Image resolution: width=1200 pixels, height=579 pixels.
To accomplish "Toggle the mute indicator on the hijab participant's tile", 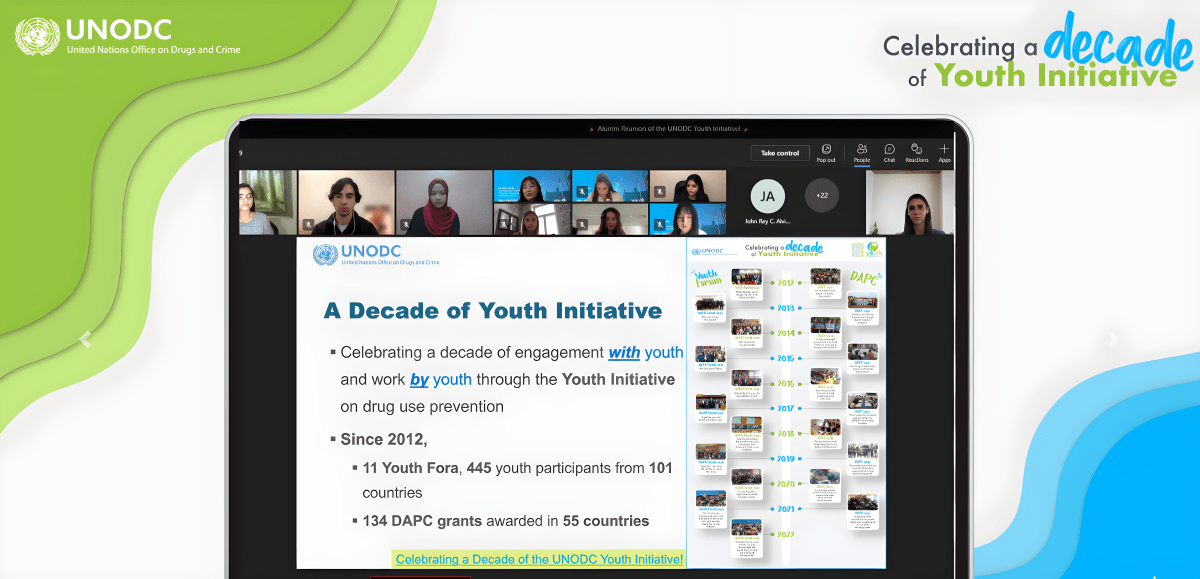I will coord(405,223).
